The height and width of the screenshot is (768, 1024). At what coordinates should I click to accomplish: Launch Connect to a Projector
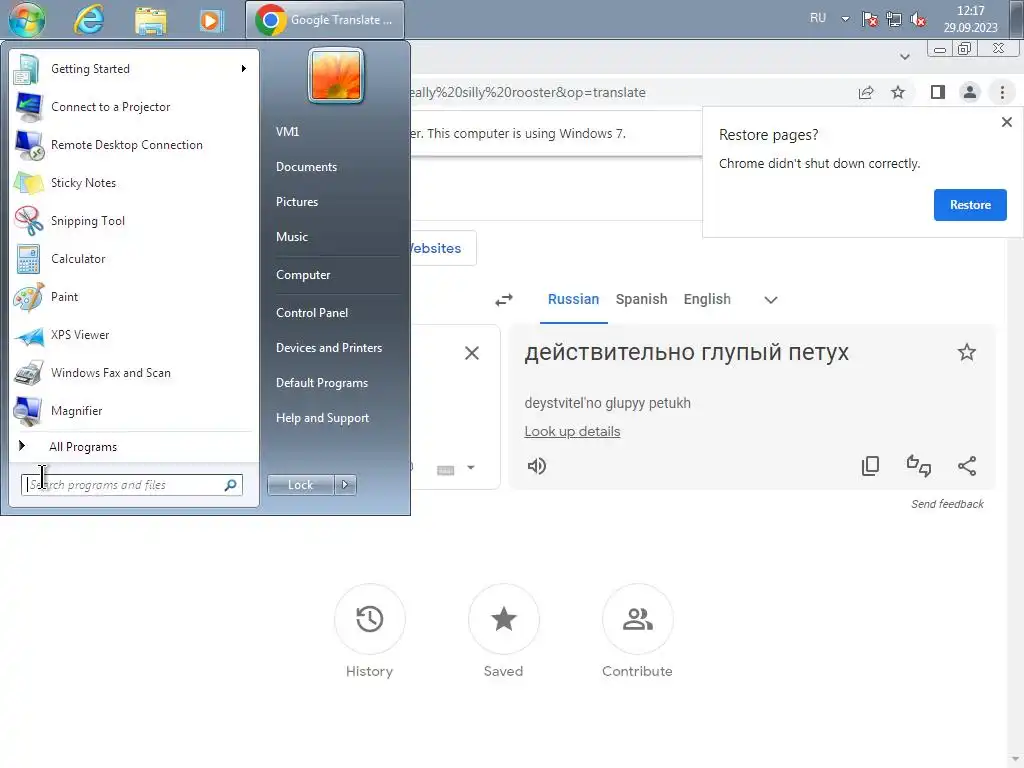click(133, 106)
